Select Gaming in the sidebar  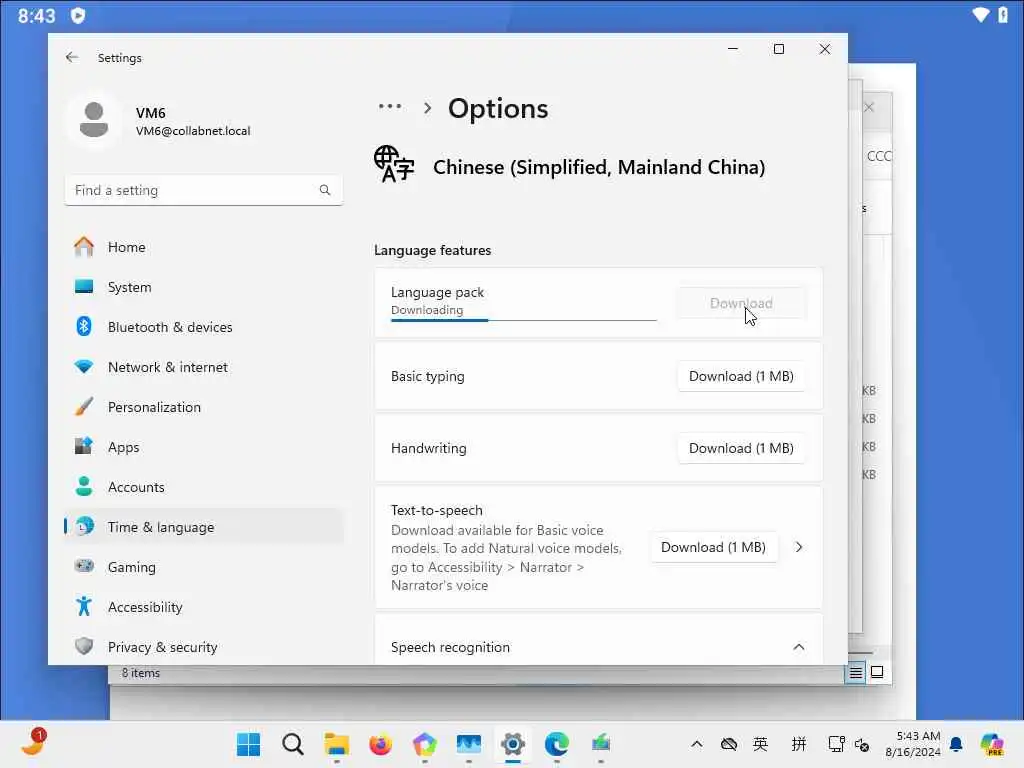204,567
